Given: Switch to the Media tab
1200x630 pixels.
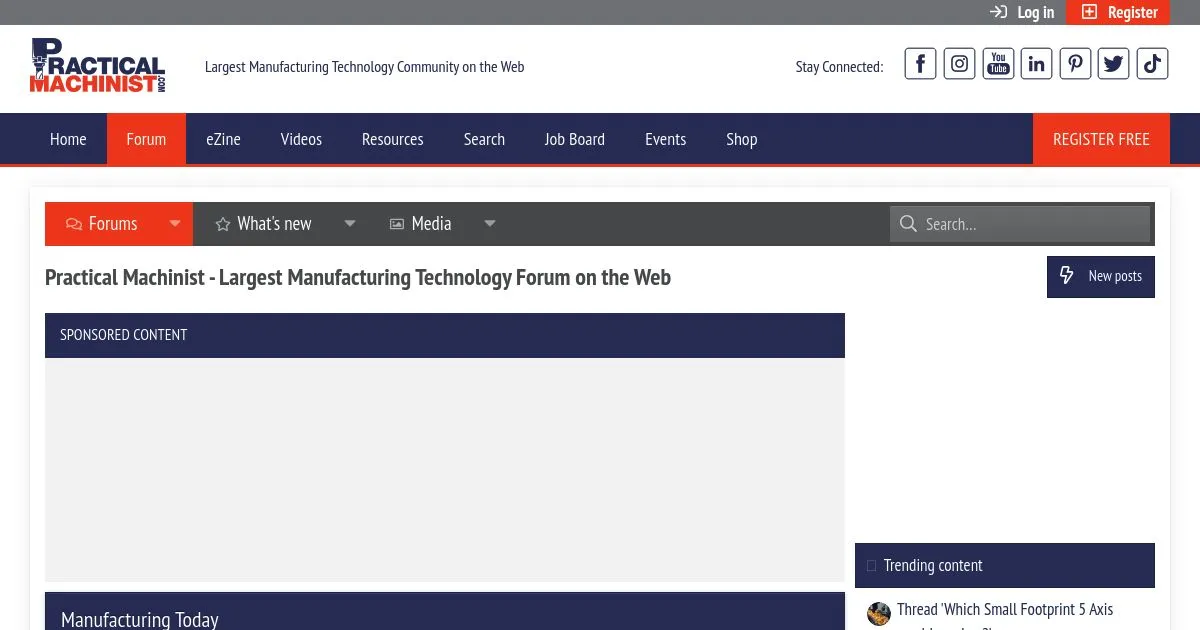Looking at the screenshot, I should point(421,224).
